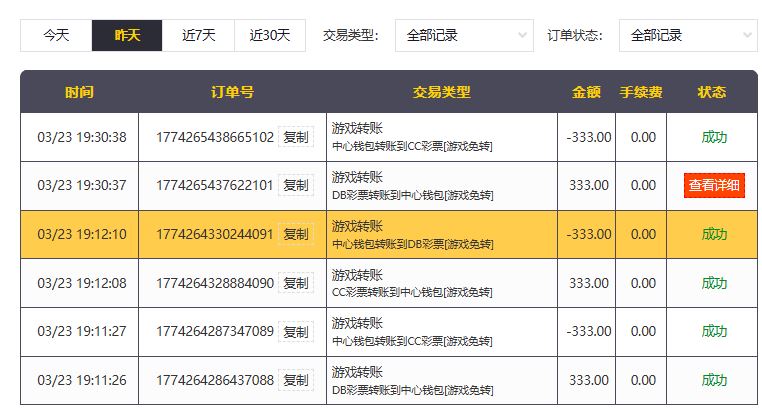Click the 状态 column header
This screenshot has width=762, height=415.
(x=712, y=92)
